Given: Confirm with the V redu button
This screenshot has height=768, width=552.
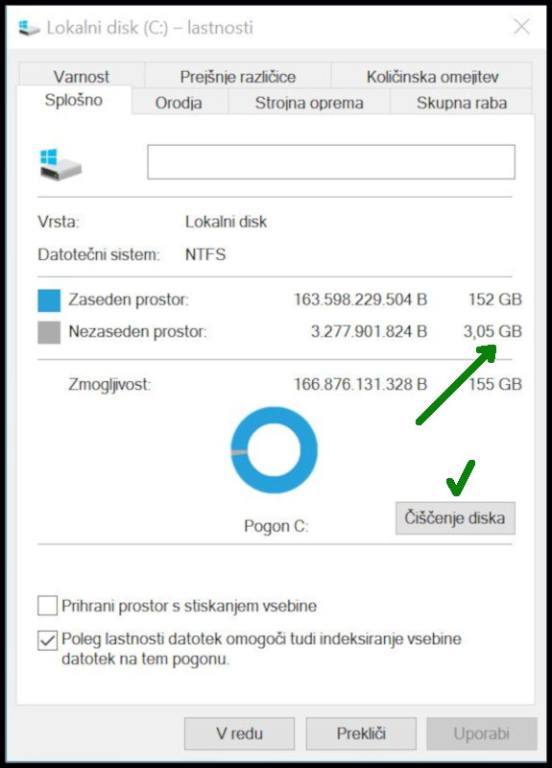Looking at the screenshot, I should pyautogui.click(x=240, y=733).
